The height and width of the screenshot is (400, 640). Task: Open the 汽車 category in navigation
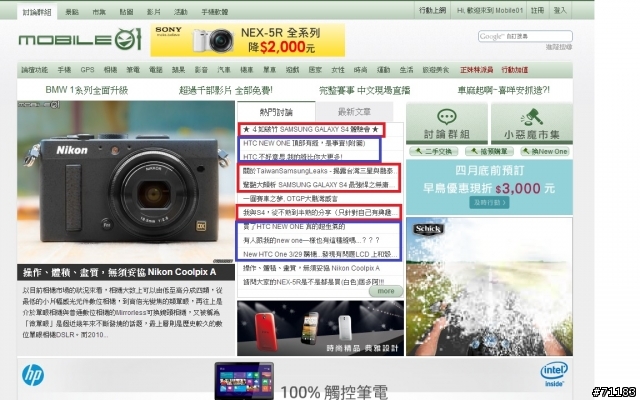coord(224,70)
